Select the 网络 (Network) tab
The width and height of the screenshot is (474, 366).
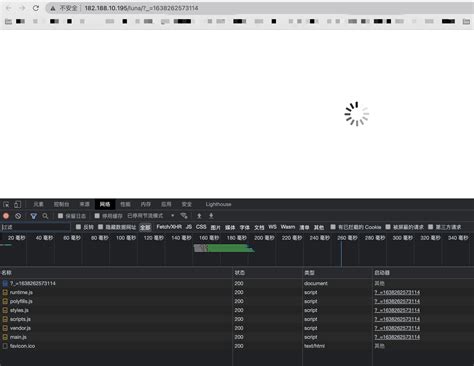coord(105,204)
